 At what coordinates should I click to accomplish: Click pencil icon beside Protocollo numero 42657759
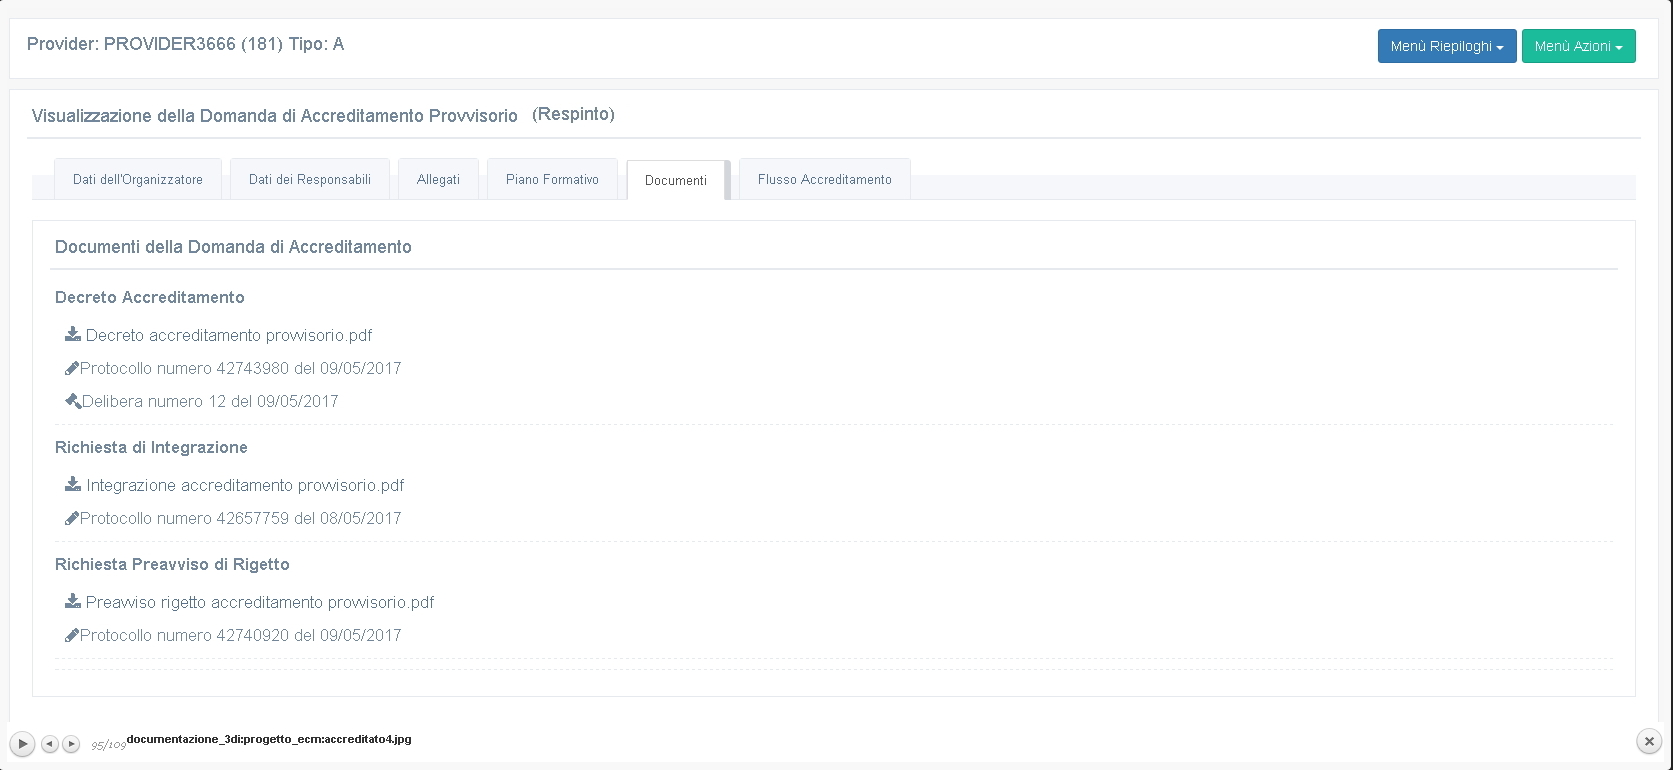(x=72, y=518)
